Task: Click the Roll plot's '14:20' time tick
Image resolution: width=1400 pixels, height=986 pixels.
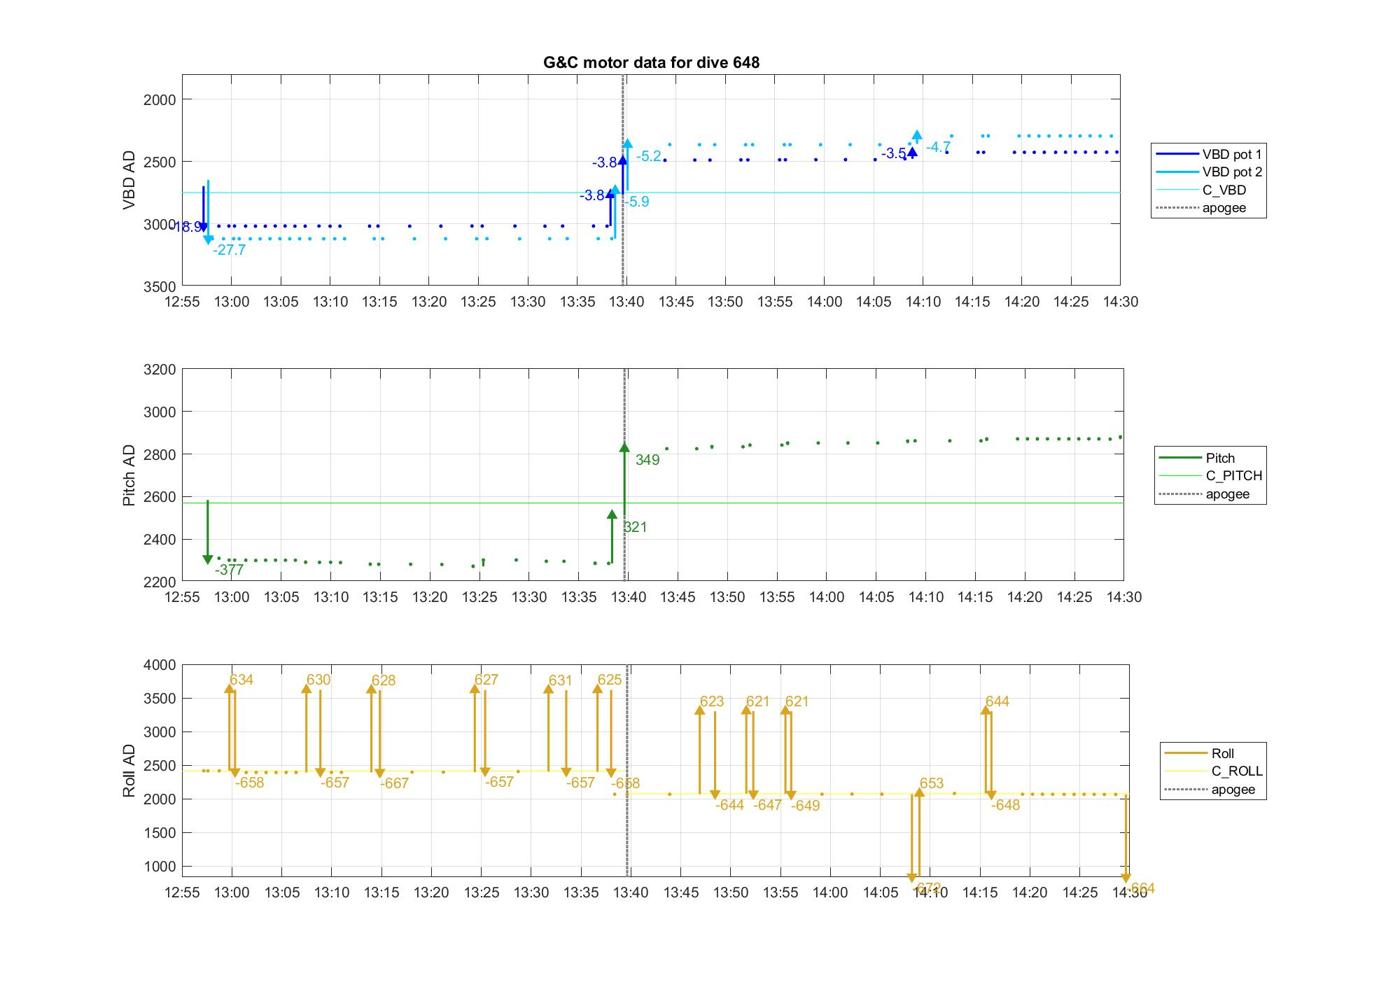Action: click(x=1030, y=893)
